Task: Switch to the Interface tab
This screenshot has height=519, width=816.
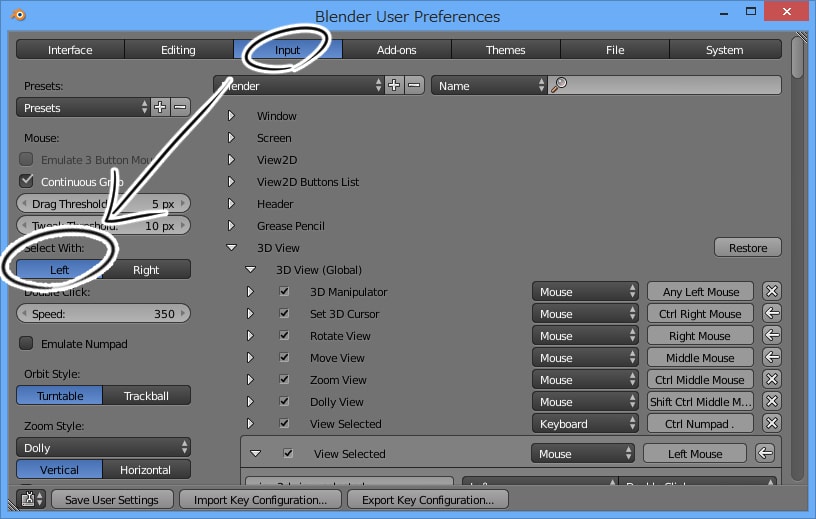Action: coord(70,49)
